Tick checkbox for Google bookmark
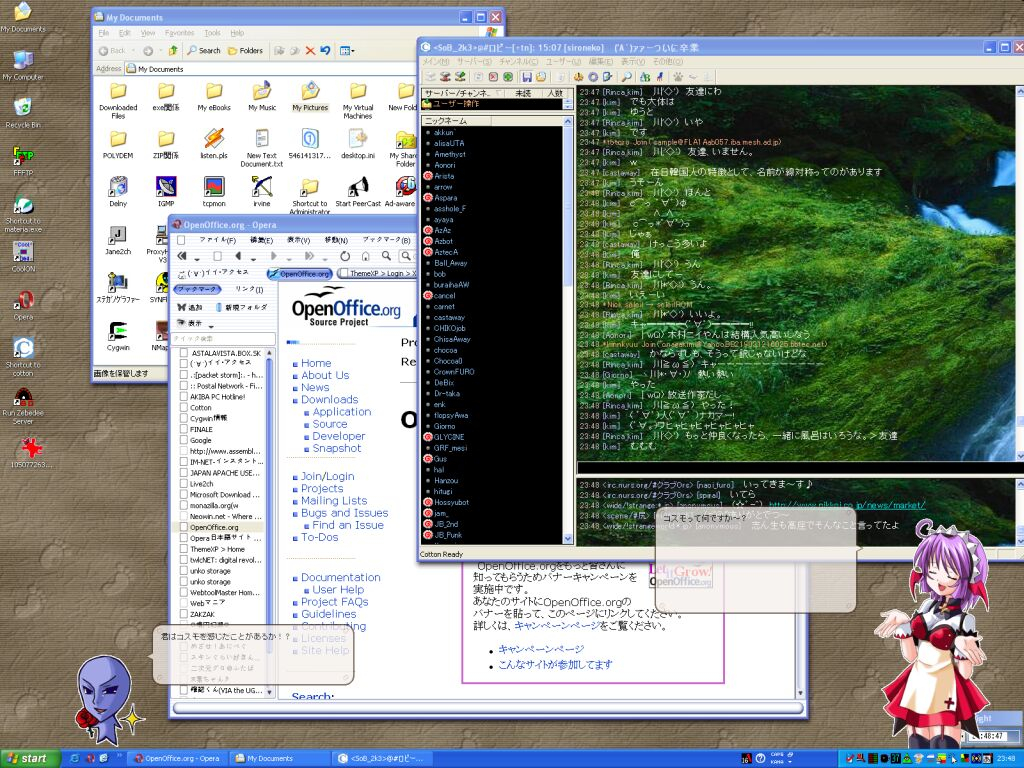 coord(184,440)
